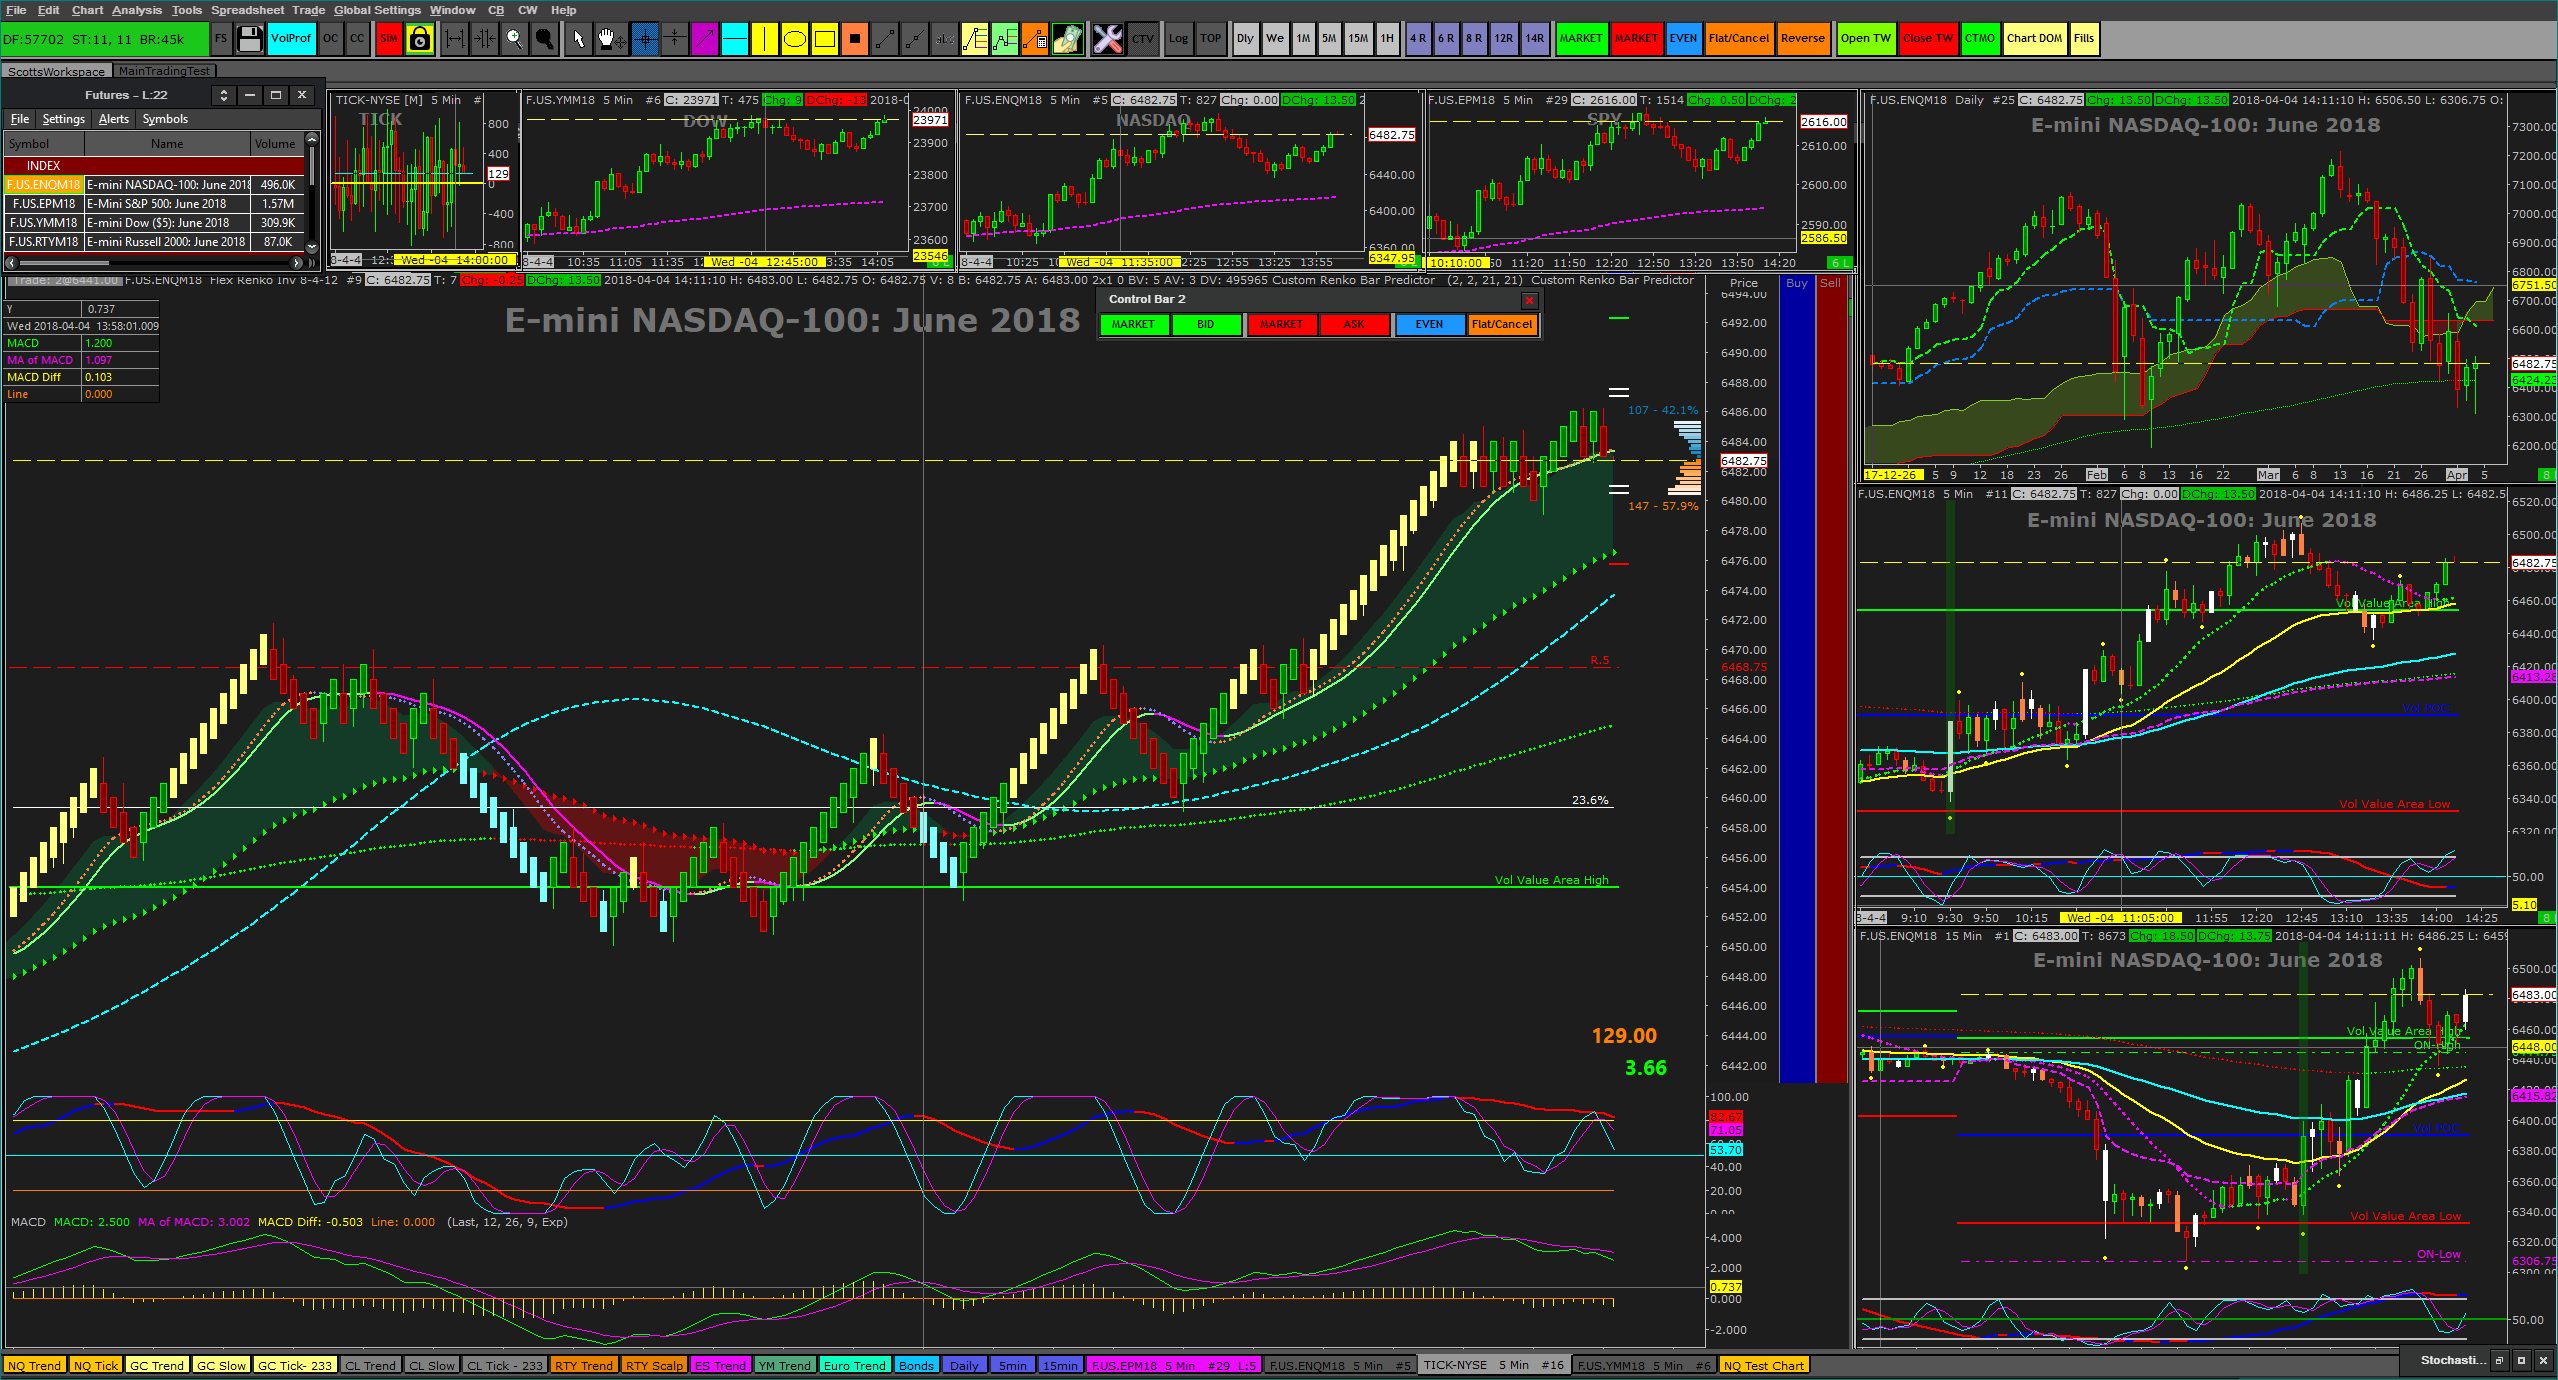Select the zoom in magnifier tool

514,39
